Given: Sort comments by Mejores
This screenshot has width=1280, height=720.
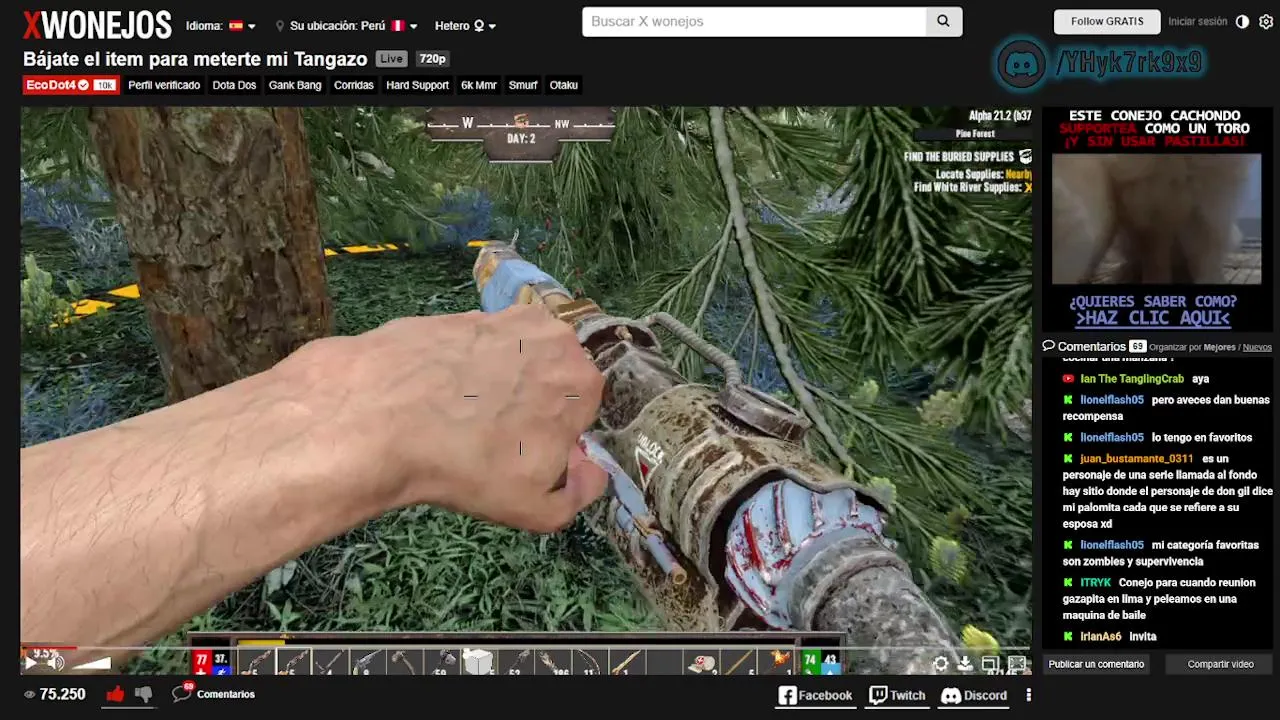Looking at the screenshot, I should (1219, 347).
